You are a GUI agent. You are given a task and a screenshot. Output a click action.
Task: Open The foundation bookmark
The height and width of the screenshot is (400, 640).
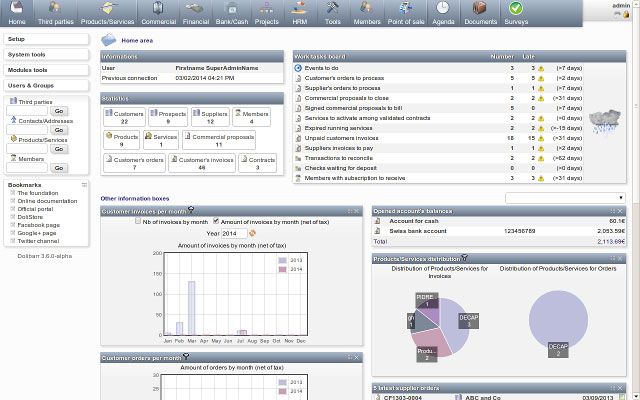[38, 193]
